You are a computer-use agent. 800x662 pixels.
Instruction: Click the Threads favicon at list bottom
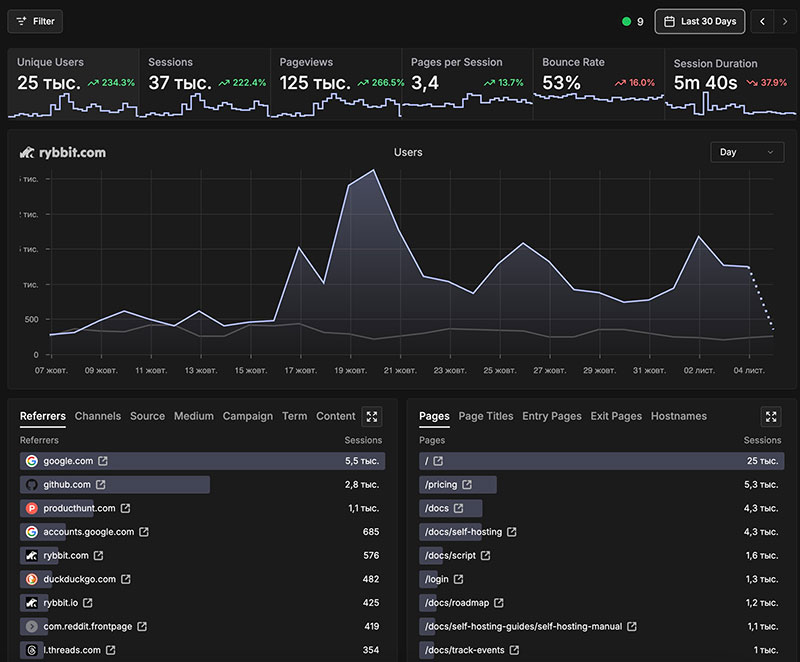[30, 650]
